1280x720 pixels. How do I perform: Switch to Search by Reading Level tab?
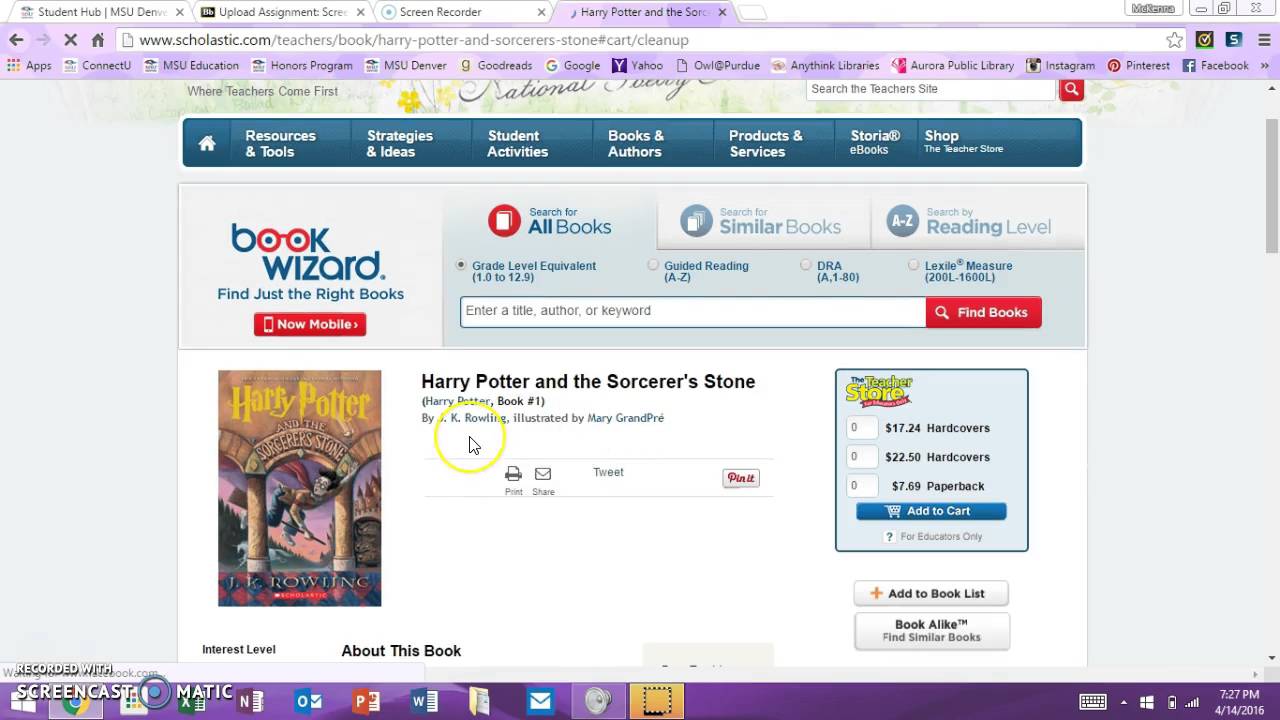point(969,221)
